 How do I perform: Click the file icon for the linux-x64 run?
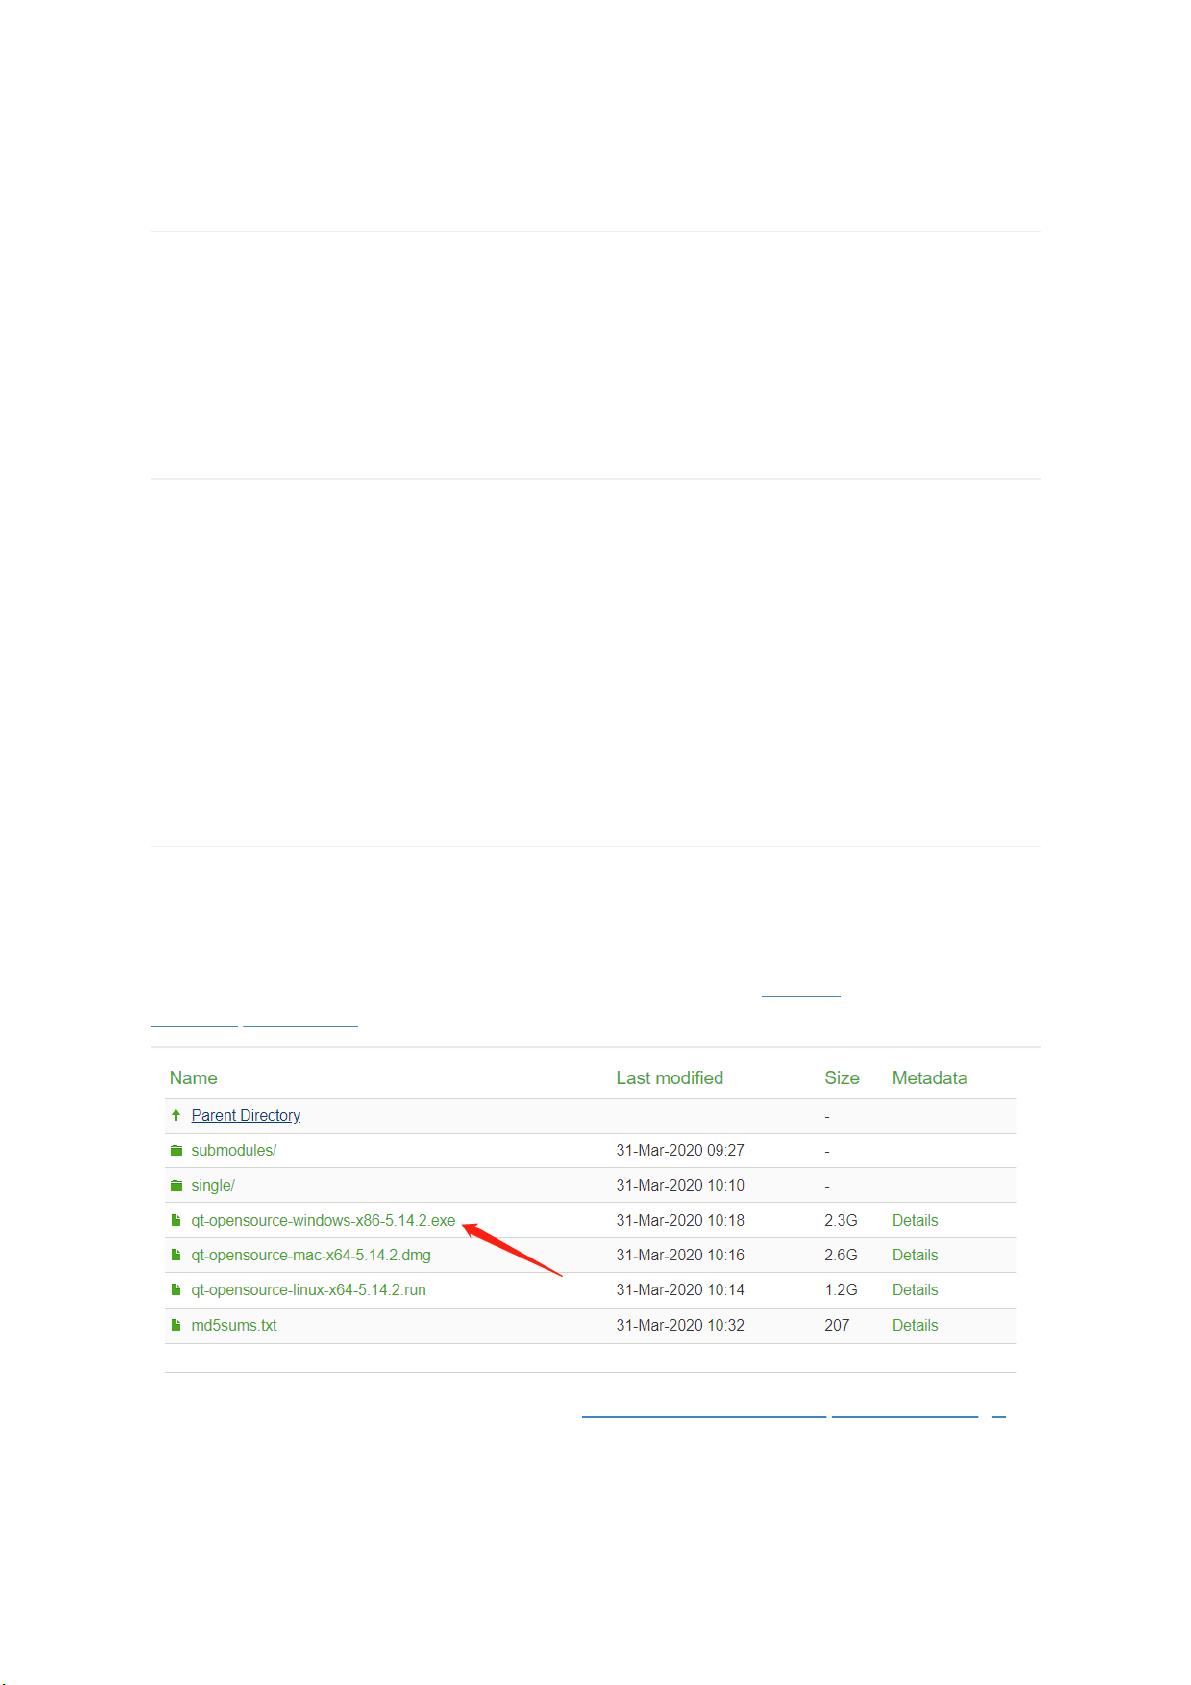tap(176, 1290)
